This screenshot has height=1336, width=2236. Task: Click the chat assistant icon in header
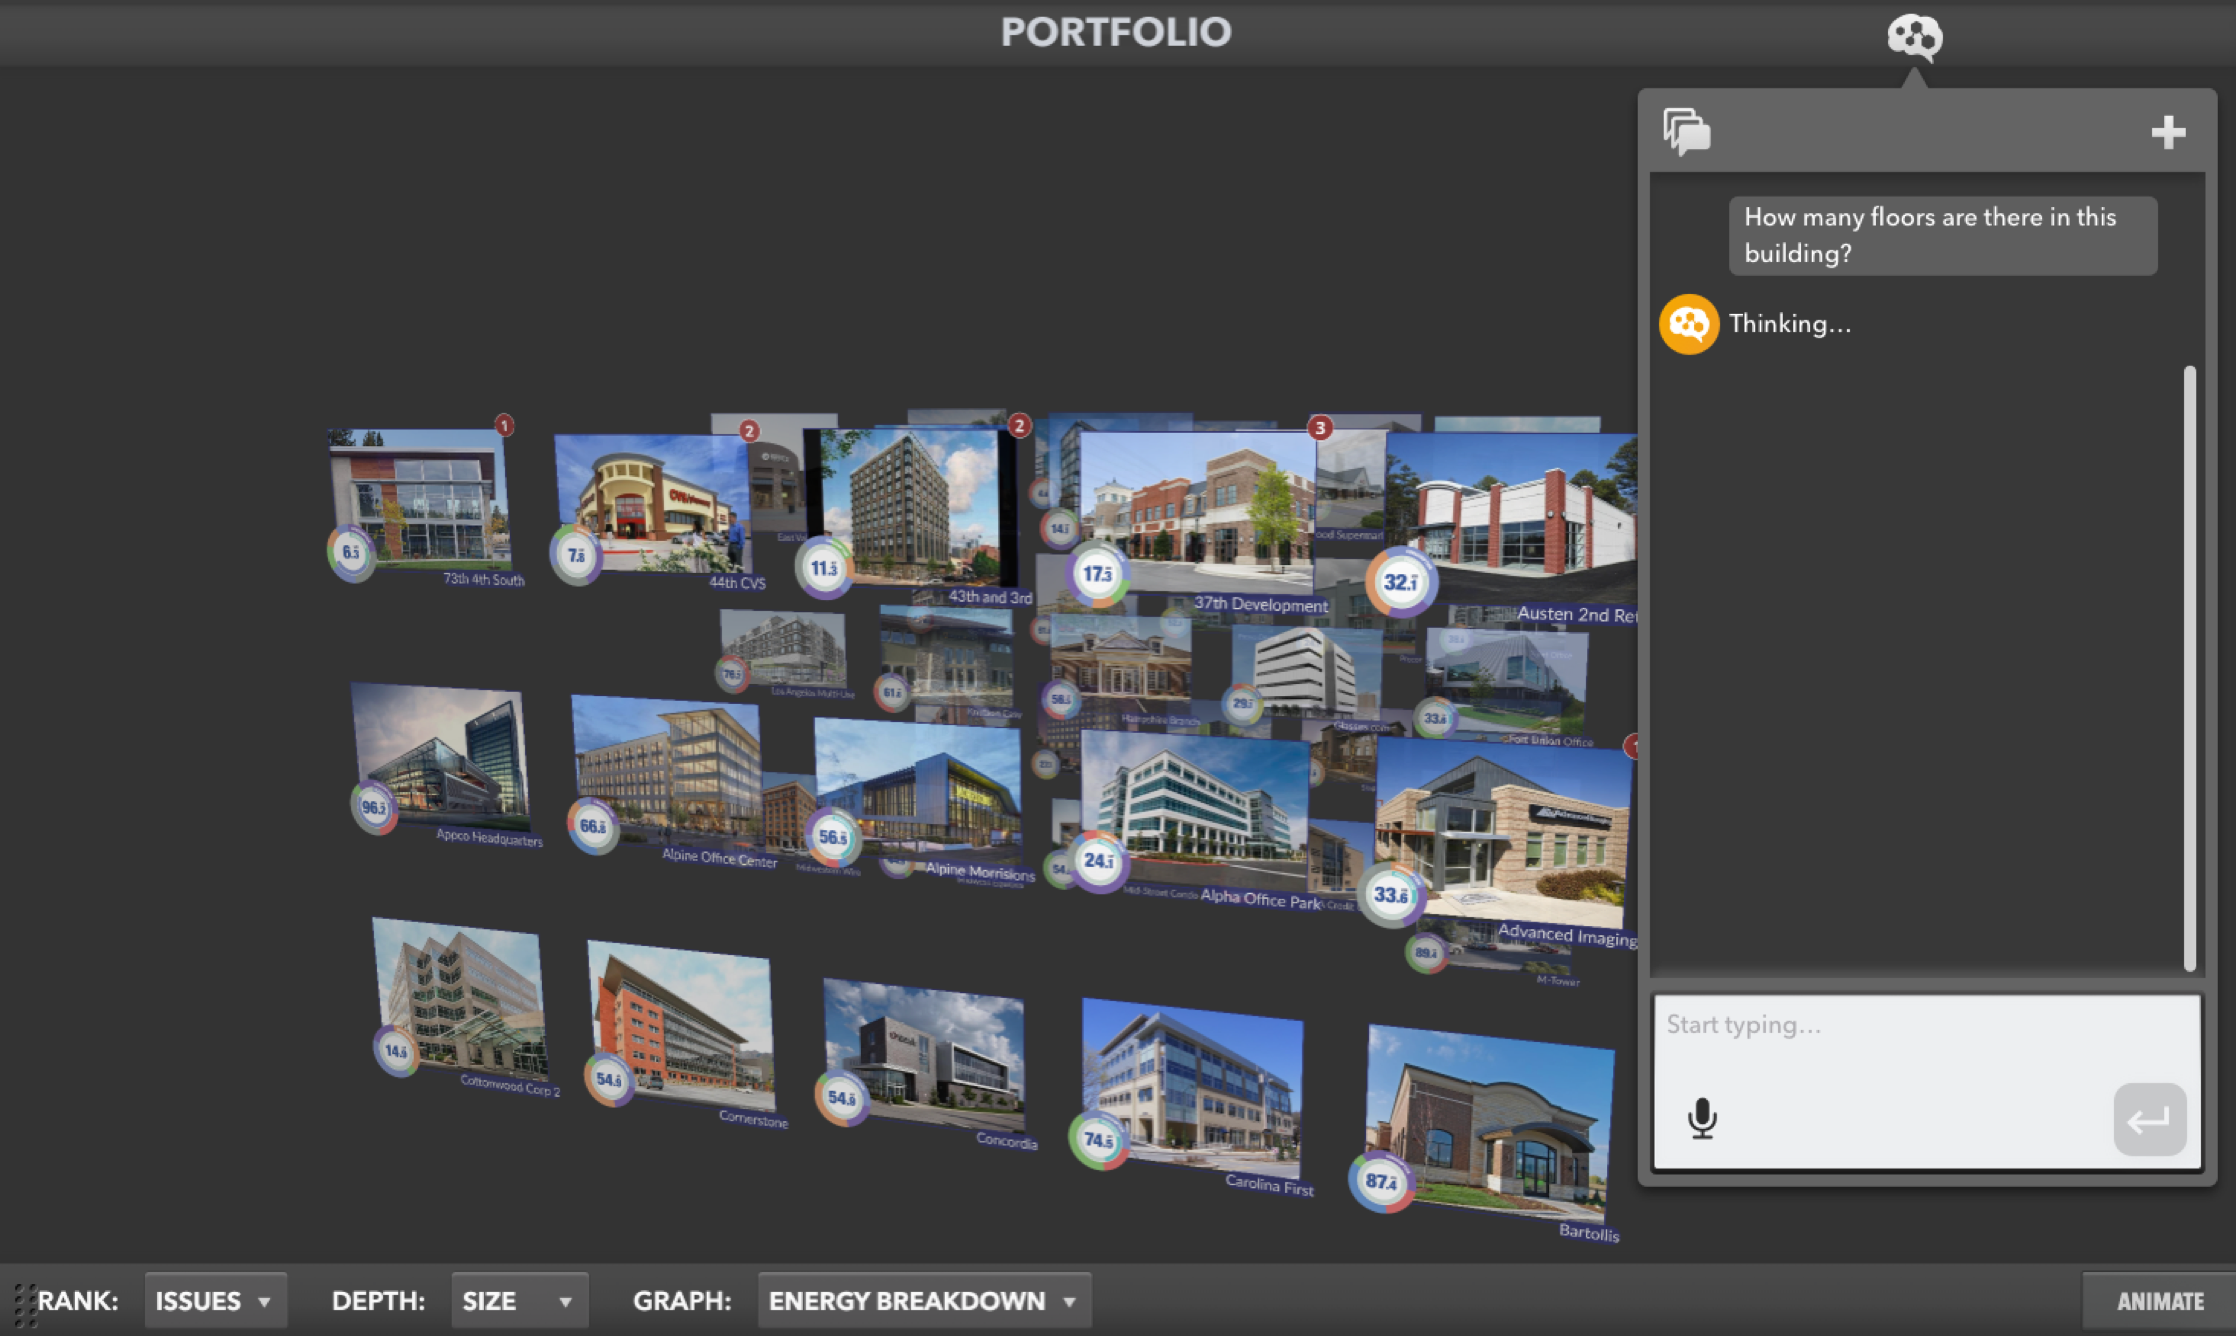[x=1914, y=37]
